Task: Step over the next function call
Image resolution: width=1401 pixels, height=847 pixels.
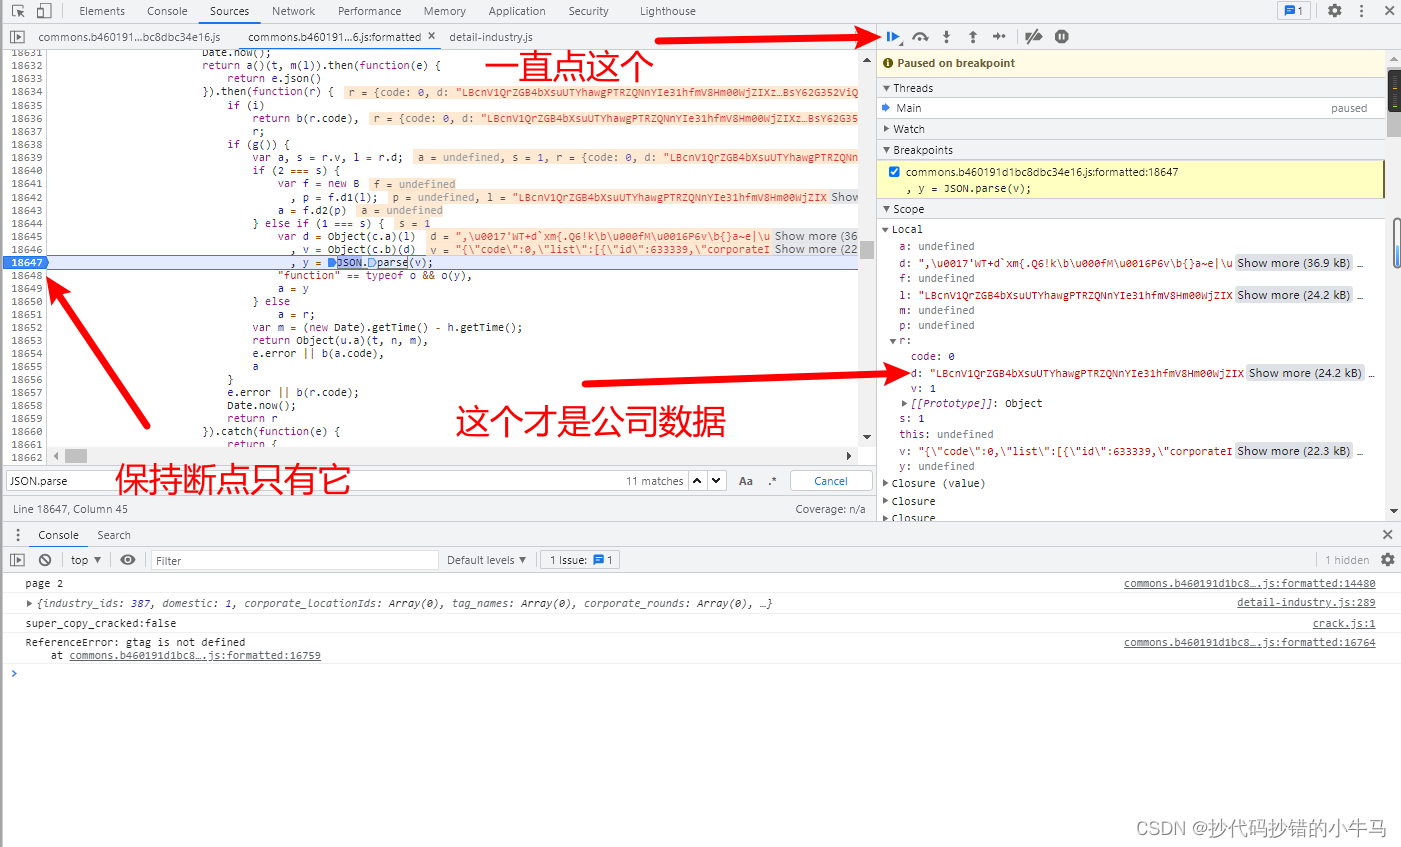Action: coord(920,37)
